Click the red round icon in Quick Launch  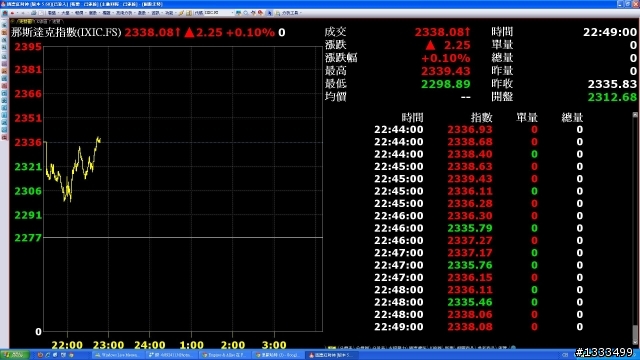click(x=40, y=355)
